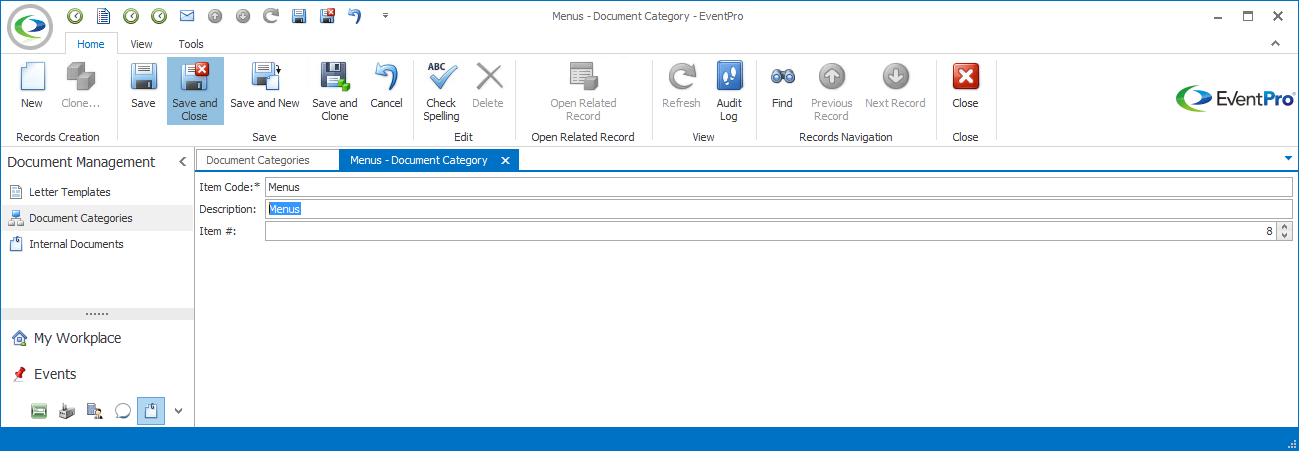
Task: Switch to the Home ribbon tab
Action: (x=91, y=44)
